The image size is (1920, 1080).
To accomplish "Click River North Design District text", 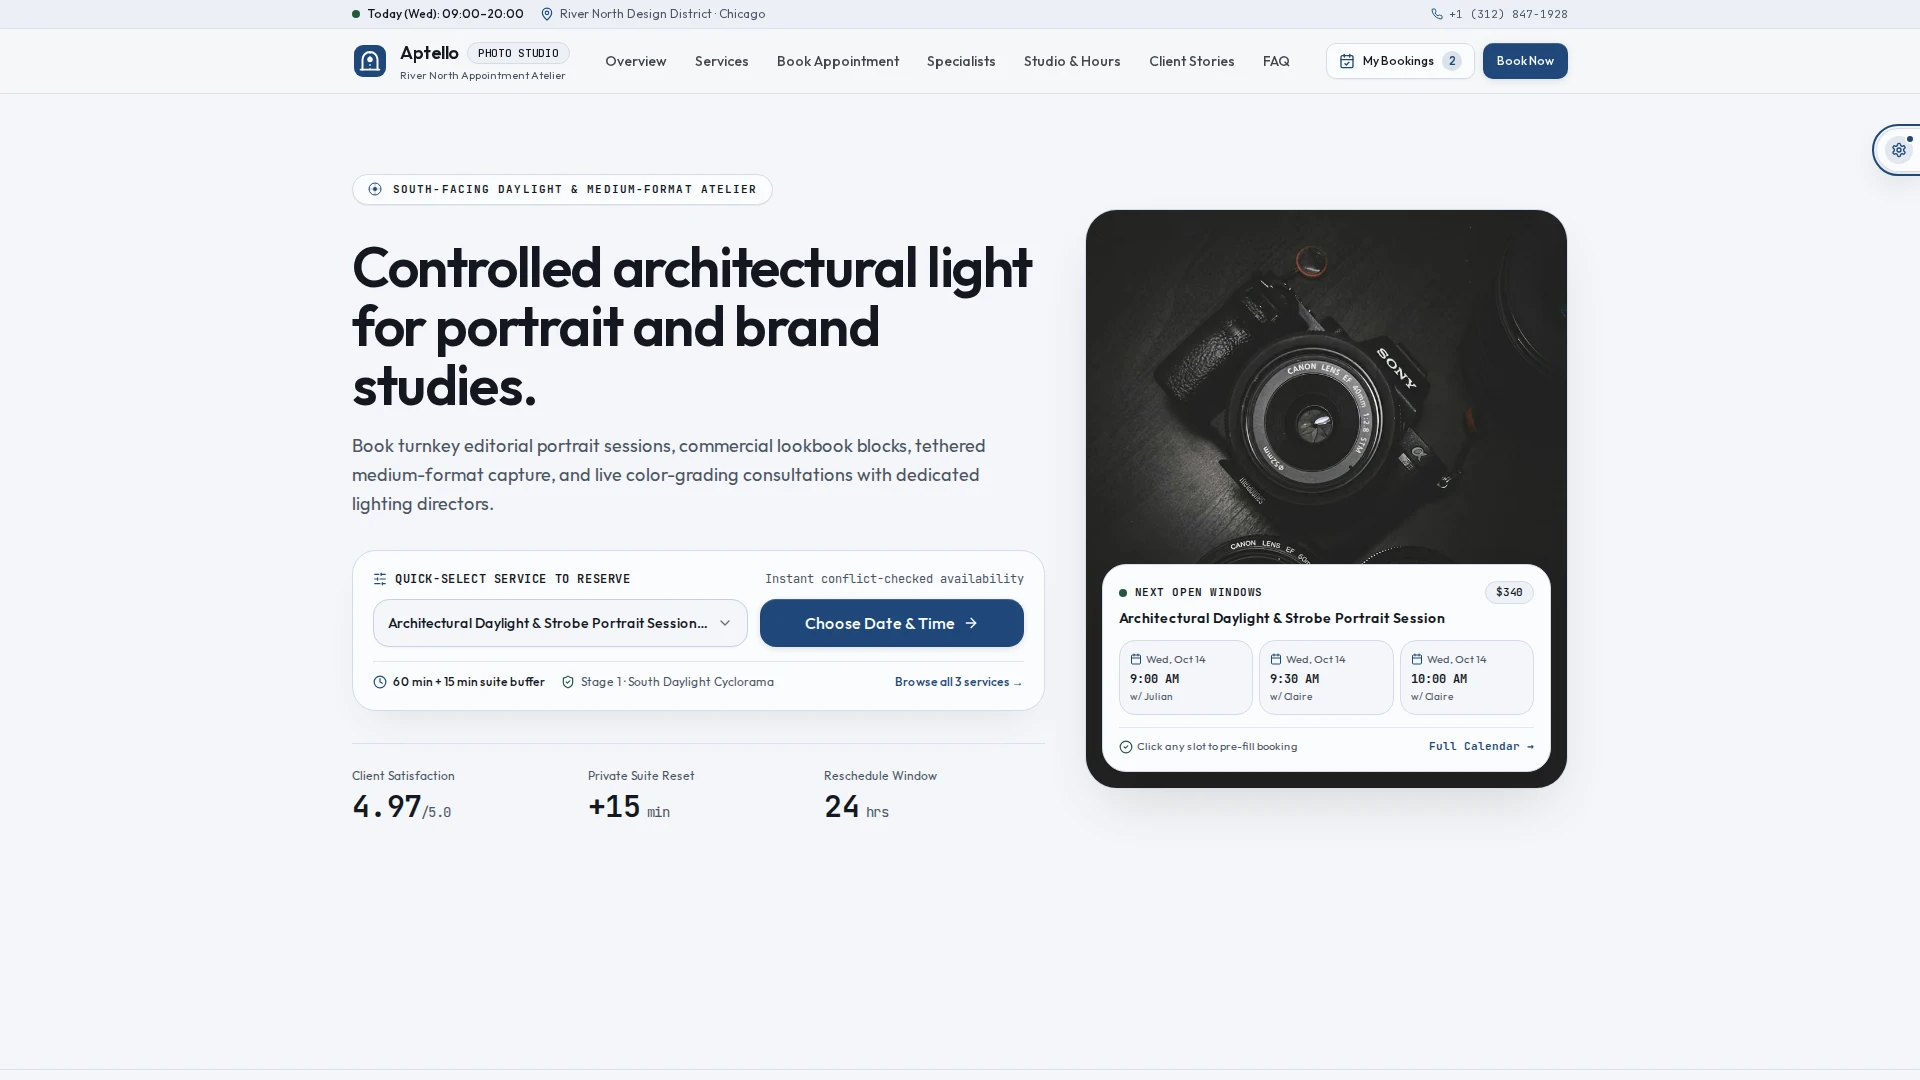I will pos(662,14).
